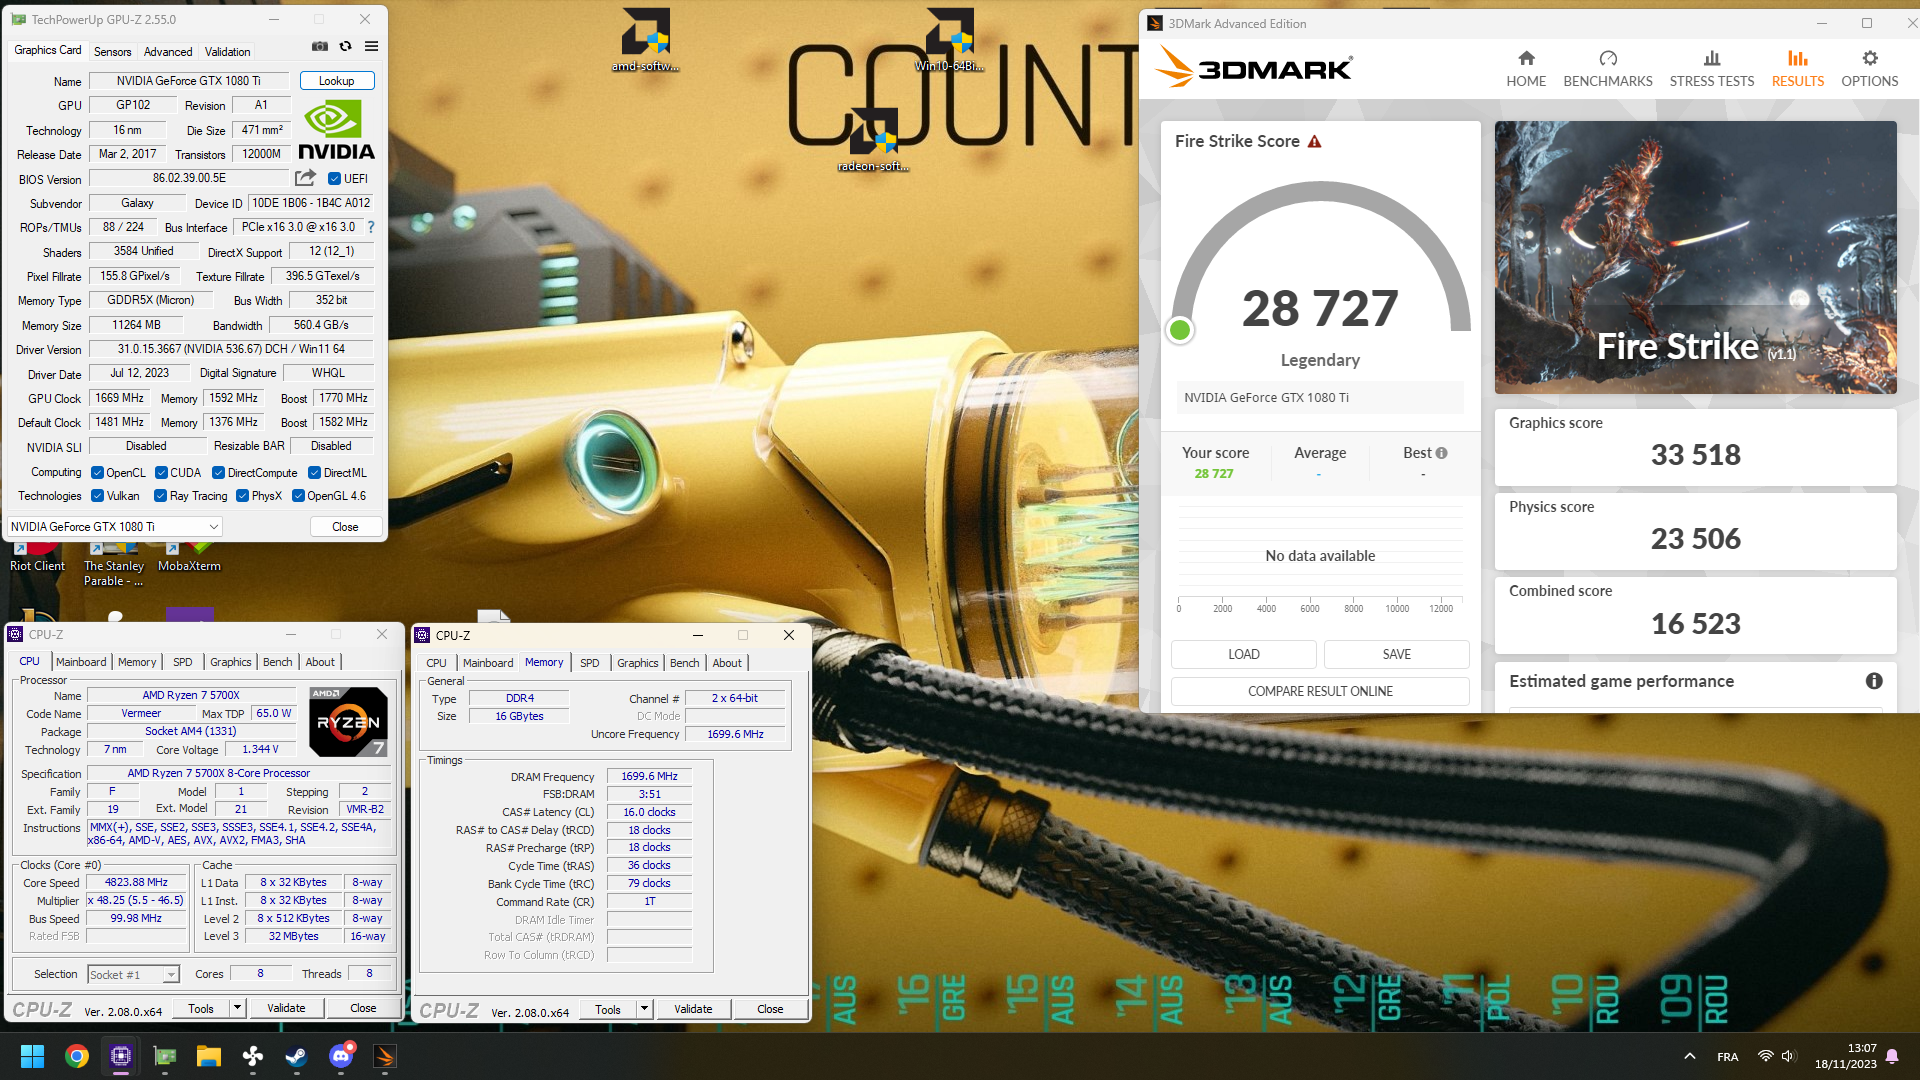Screen dimensions: 1920x1080
Task: Click the green score gauge indicator dot
Action: (x=1180, y=330)
